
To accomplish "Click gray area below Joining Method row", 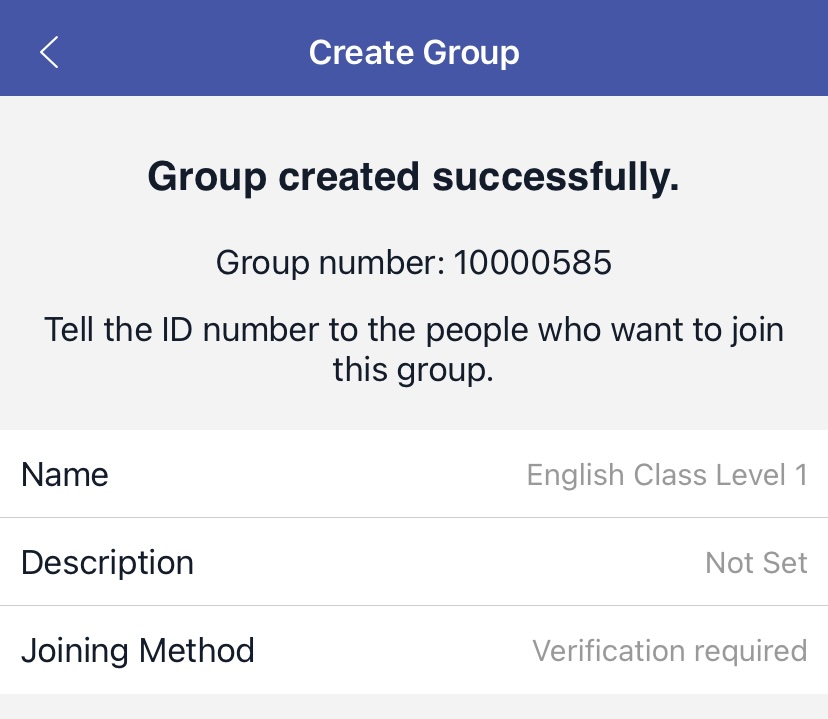I will tap(414, 707).
